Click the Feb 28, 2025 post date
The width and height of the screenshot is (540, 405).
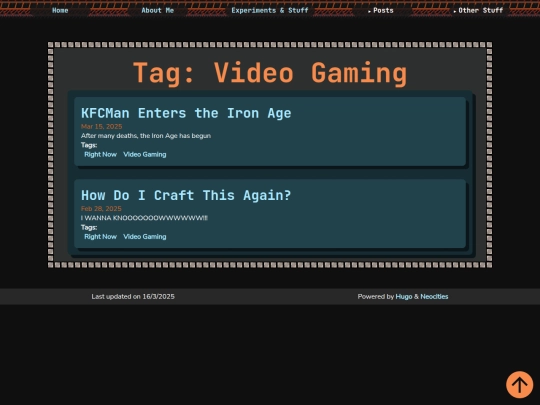click(x=101, y=209)
